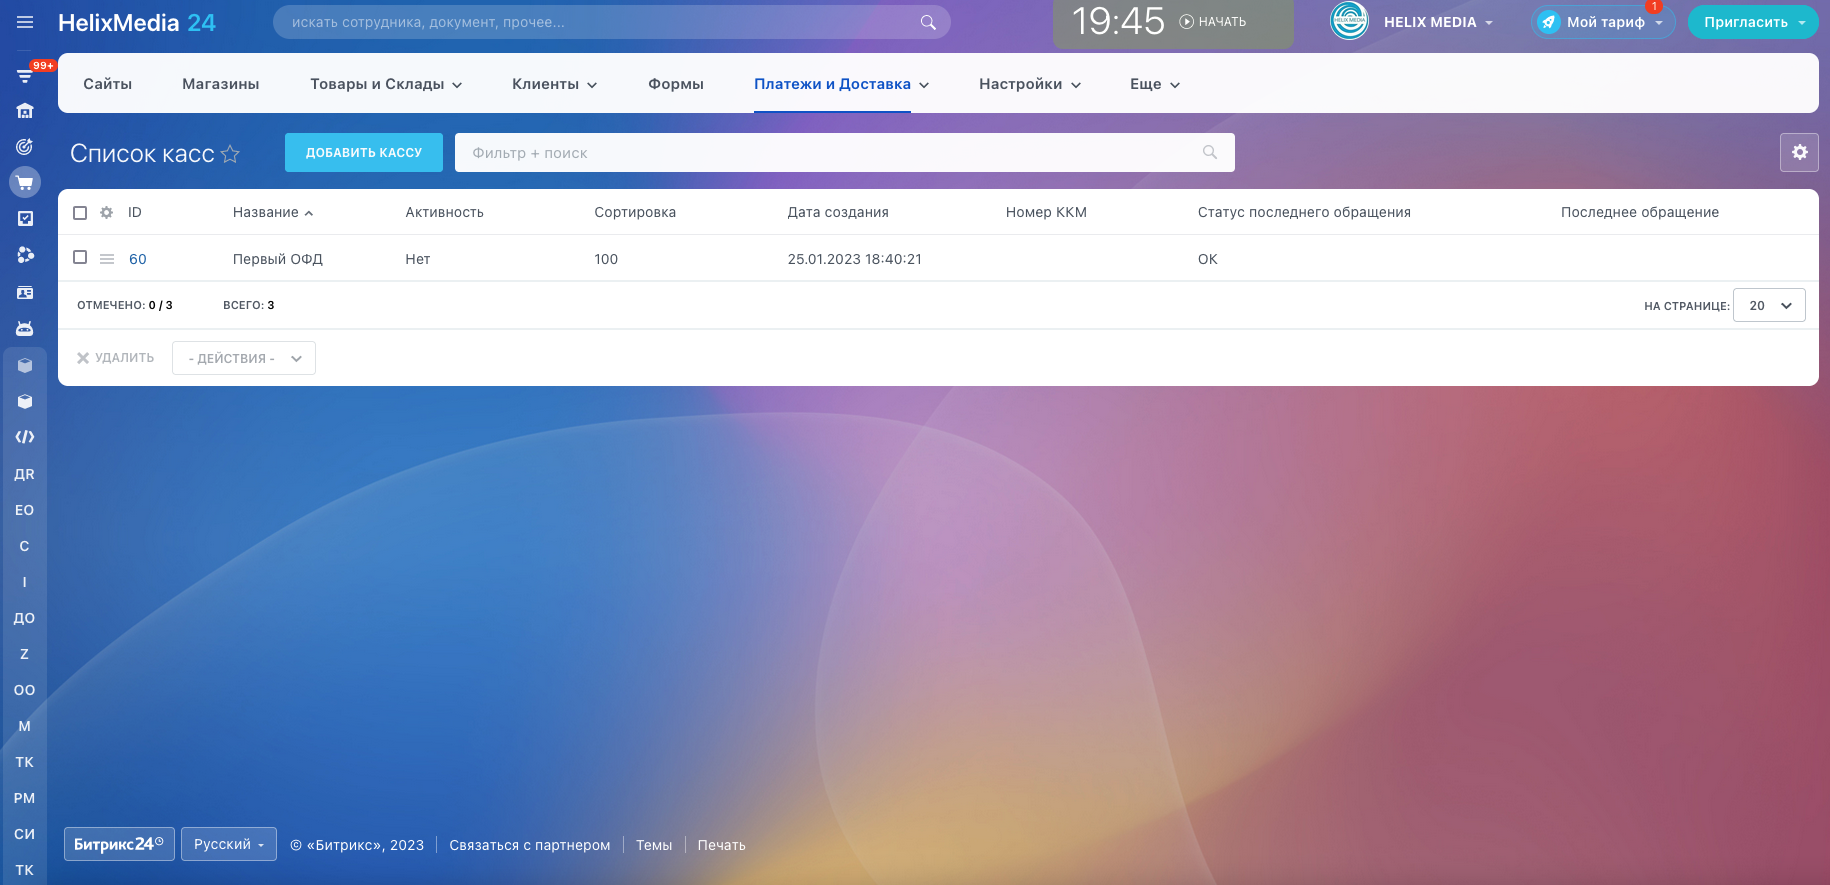Viewport: 1830px width, 885px height.
Task: Click the Добавить кассу button
Action: (364, 153)
